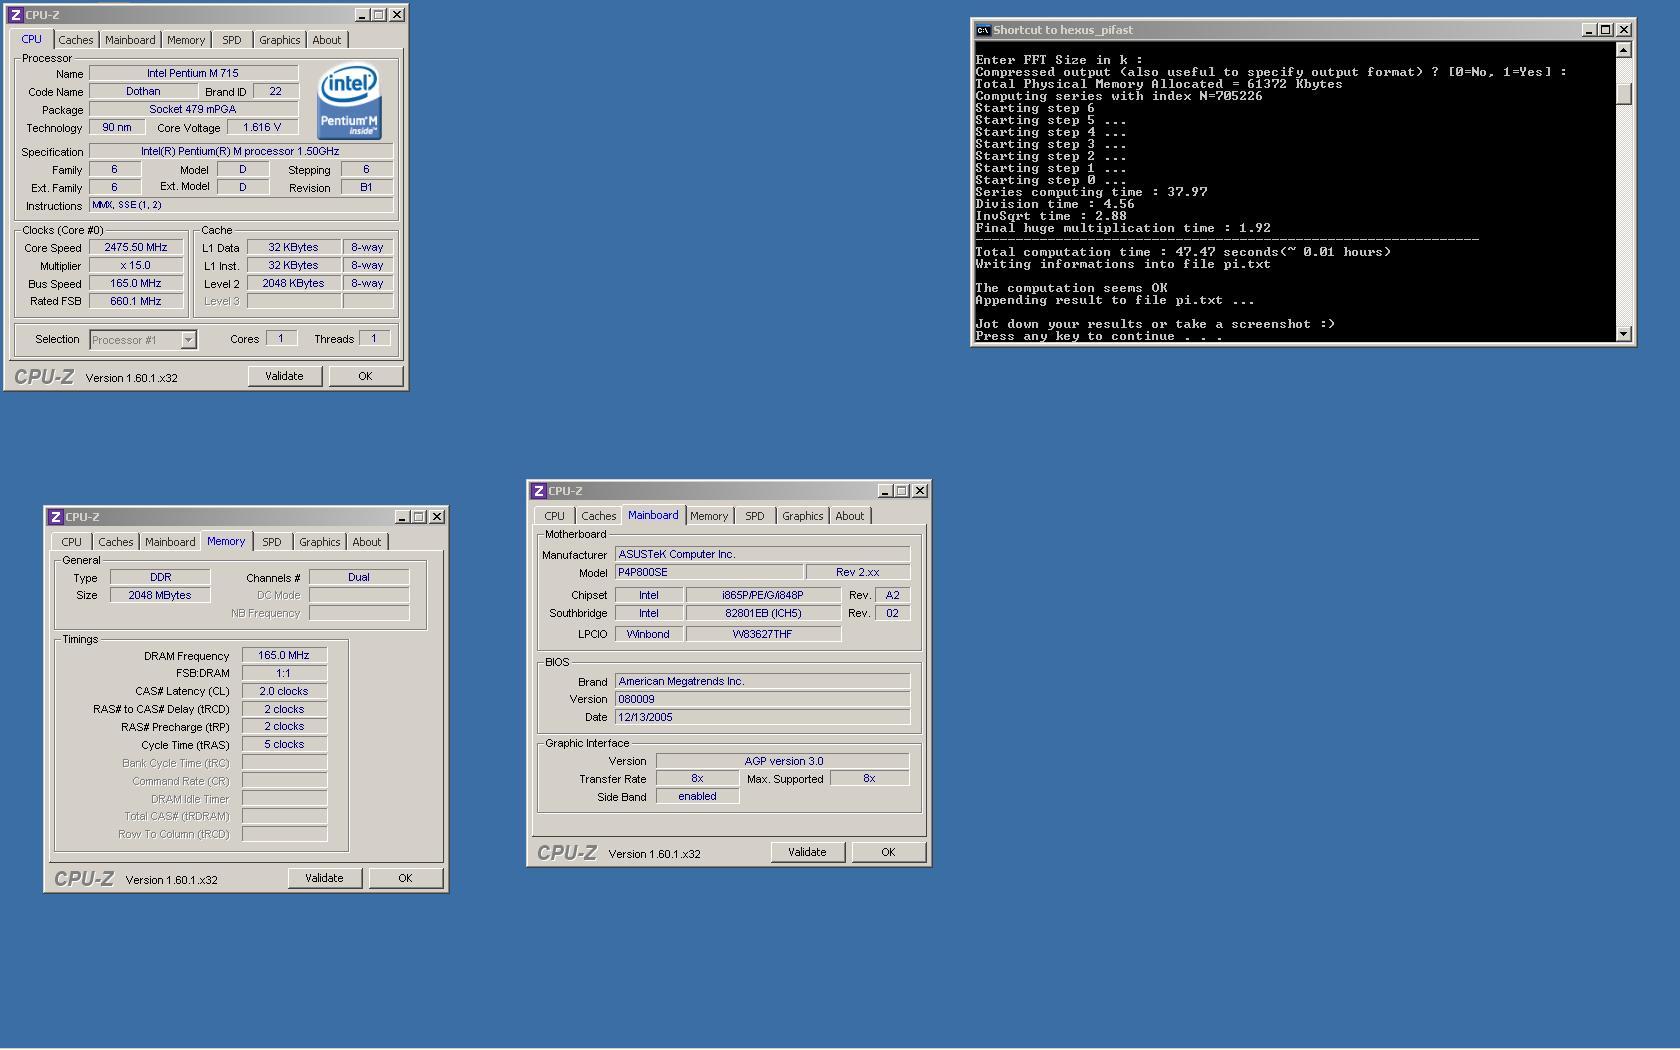Close the CPU-Z Memory window

click(x=436, y=517)
